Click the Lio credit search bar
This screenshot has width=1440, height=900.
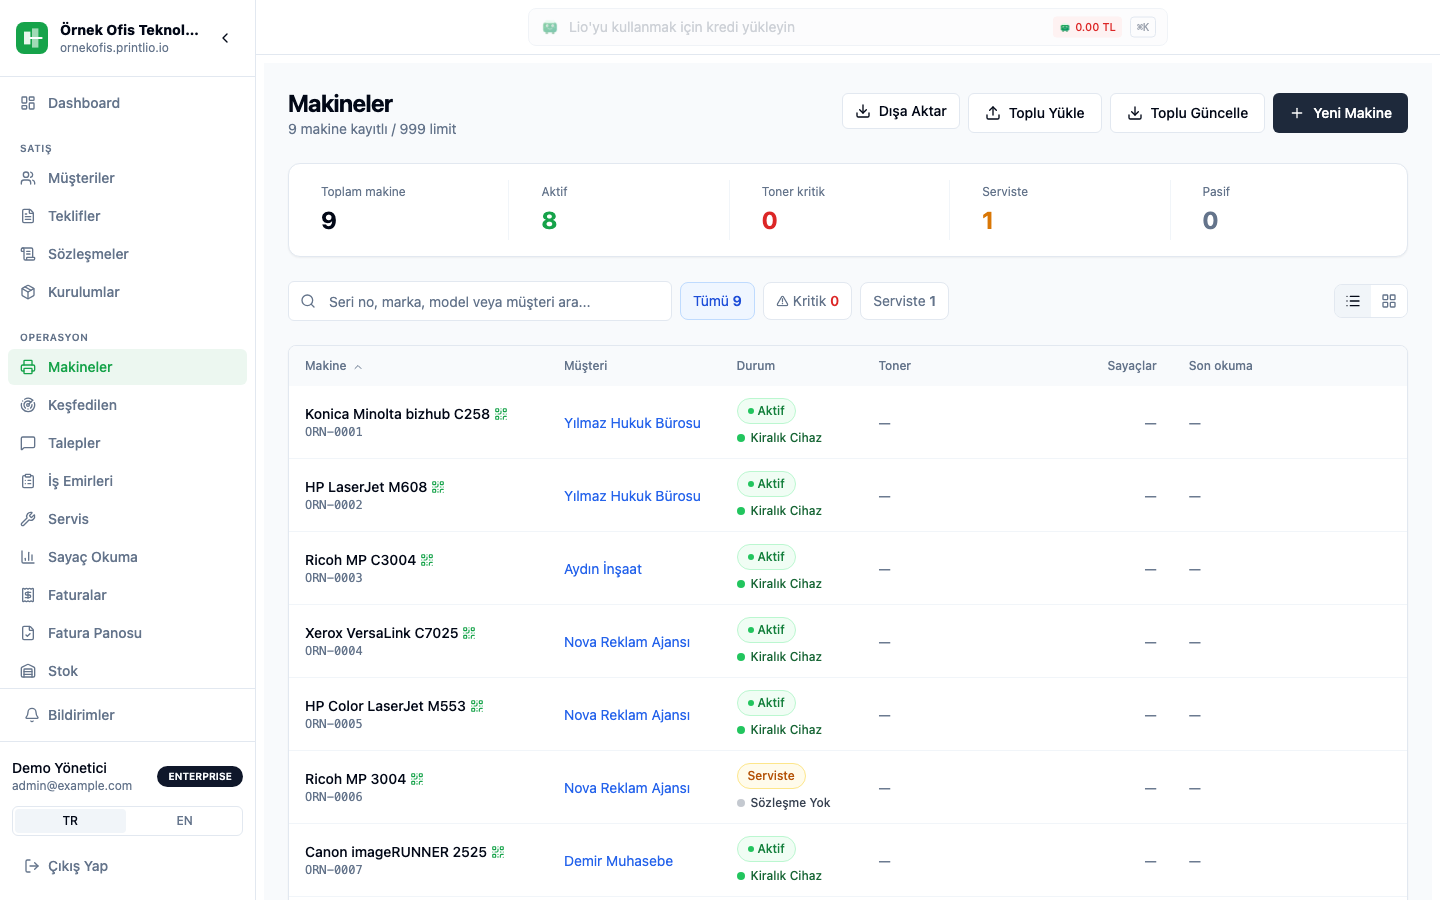847,27
